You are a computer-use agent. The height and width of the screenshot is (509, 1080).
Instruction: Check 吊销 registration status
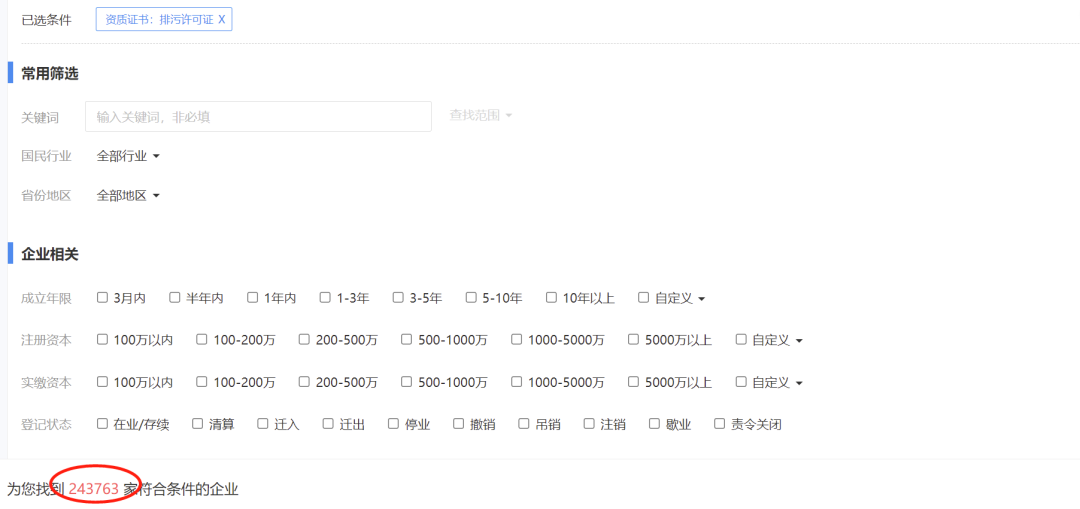click(x=523, y=424)
